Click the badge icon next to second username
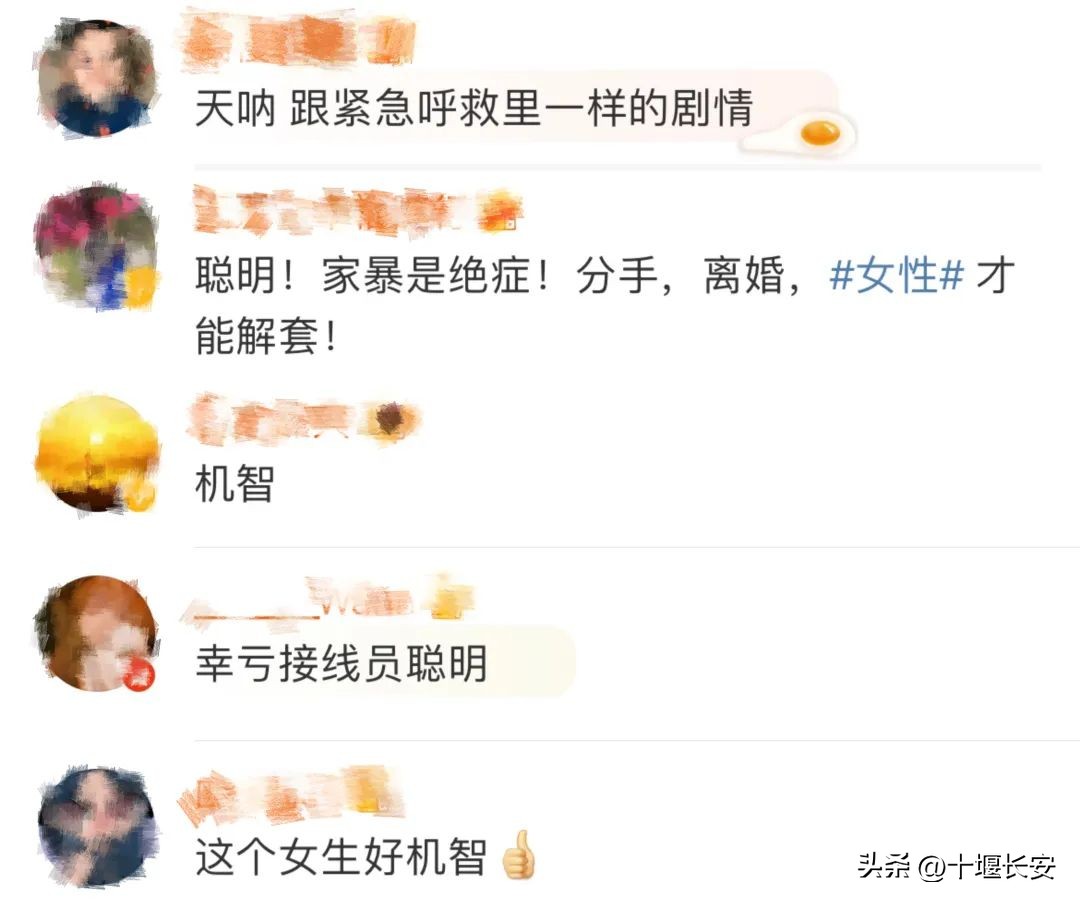 [501, 212]
